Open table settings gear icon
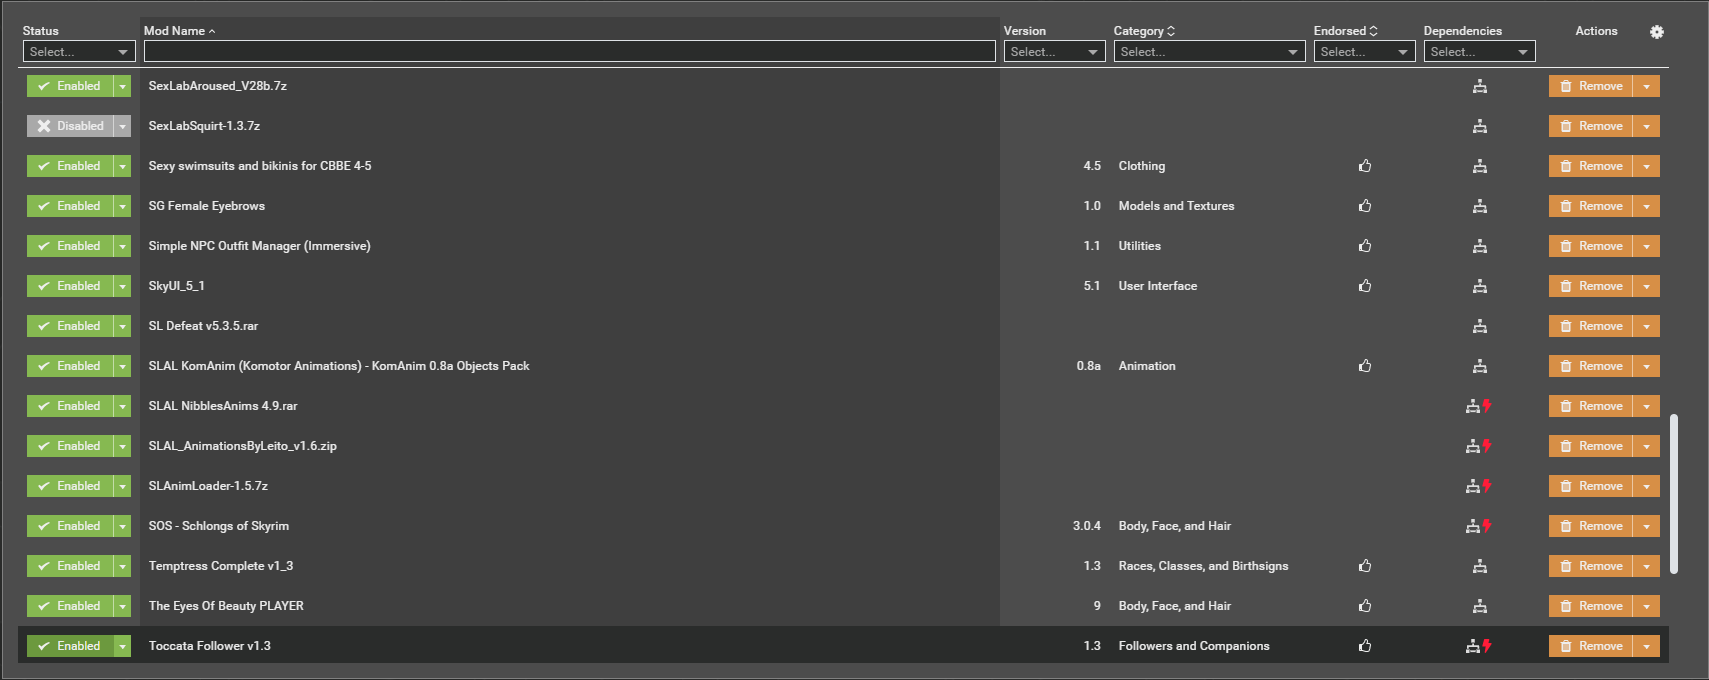1709x680 pixels. point(1657,32)
